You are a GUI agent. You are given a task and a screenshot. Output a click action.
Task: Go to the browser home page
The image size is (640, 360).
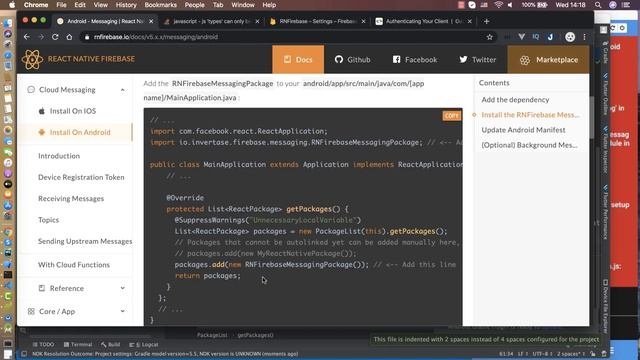(69, 37)
